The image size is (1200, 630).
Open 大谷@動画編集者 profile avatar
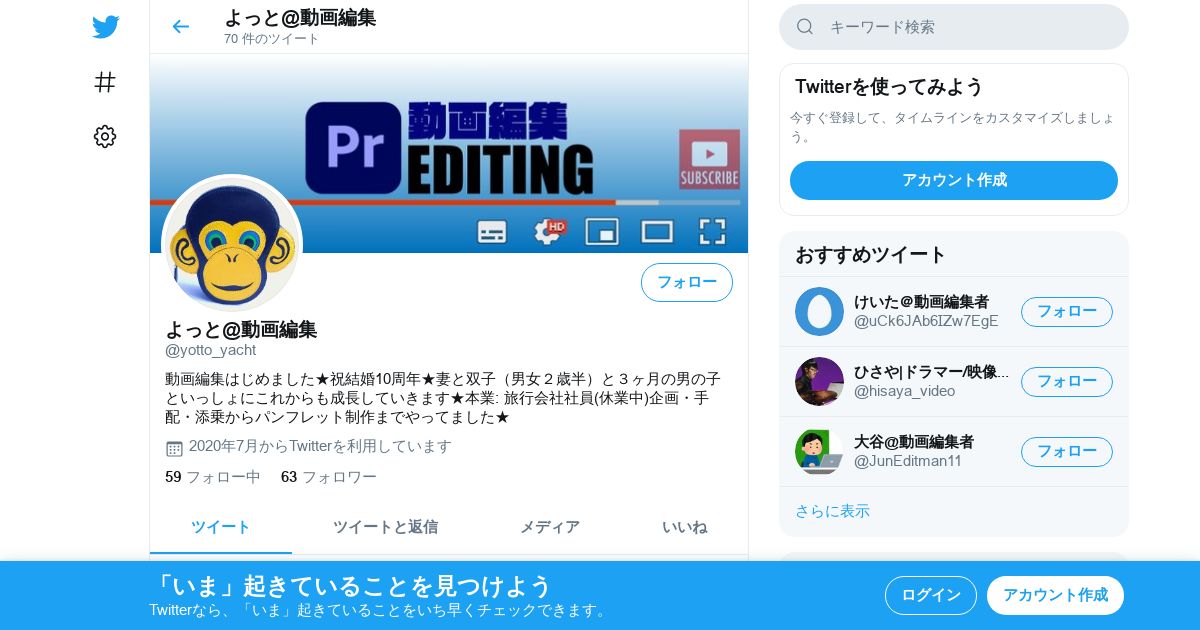coord(819,451)
